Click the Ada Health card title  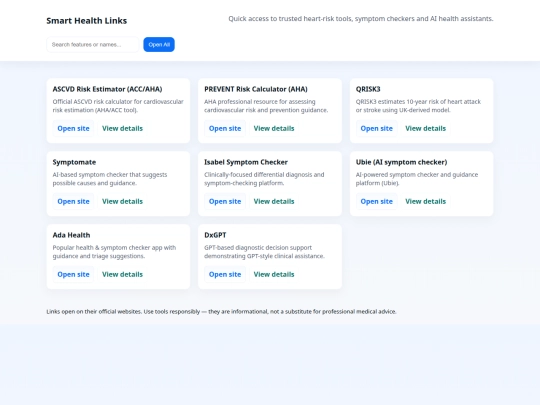tap(71, 235)
